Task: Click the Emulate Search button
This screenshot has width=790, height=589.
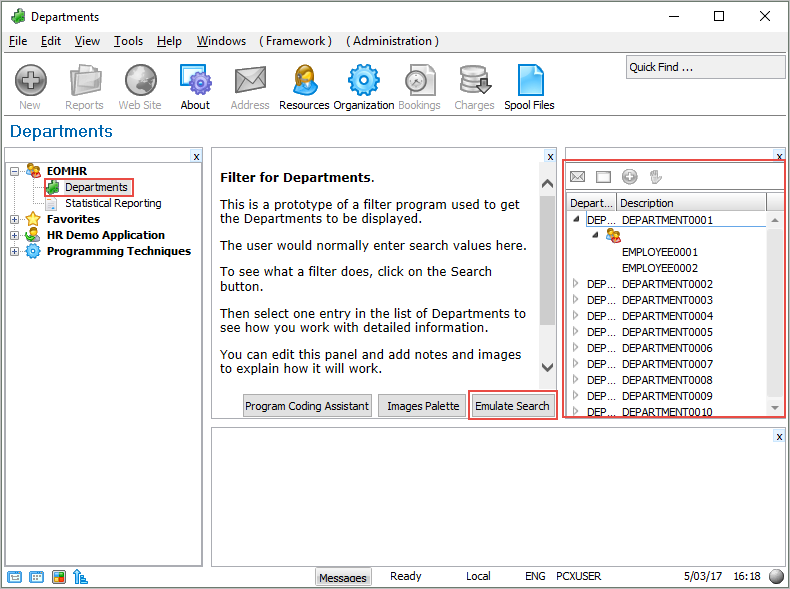Action: (512, 406)
